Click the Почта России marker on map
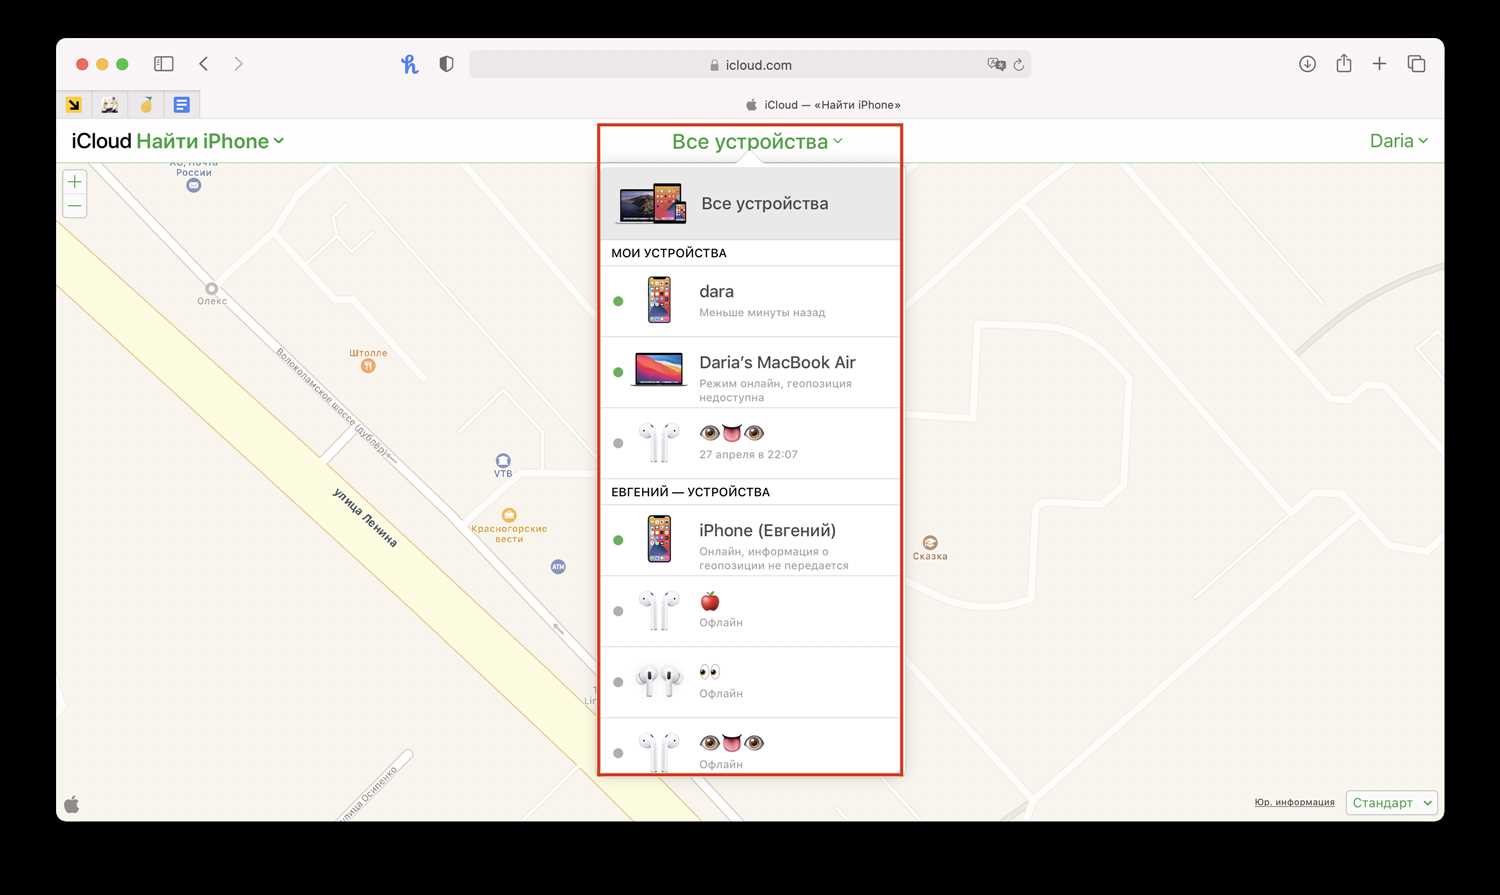Viewport: 1500px width, 895px height. coord(194,185)
